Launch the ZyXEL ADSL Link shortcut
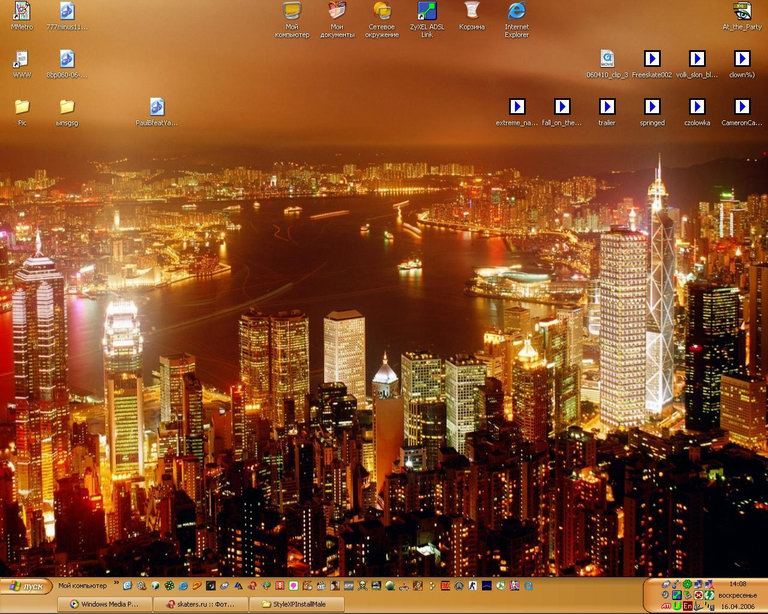This screenshot has height=614, width=768. (427, 12)
